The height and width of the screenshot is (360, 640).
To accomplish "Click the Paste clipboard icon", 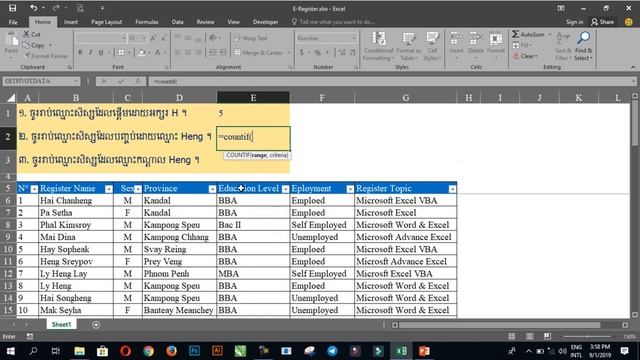I will [11, 39].
